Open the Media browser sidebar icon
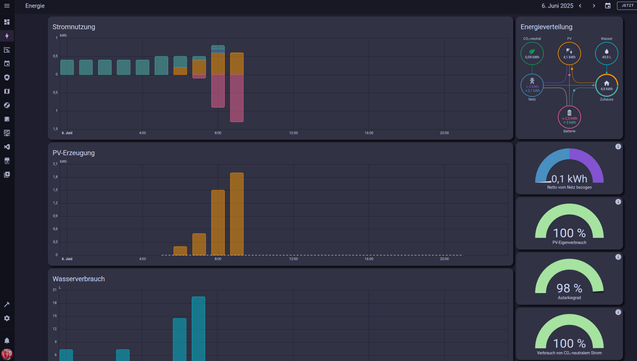The width and height of the screenshot is (637, 361). [x=7, y=175]
